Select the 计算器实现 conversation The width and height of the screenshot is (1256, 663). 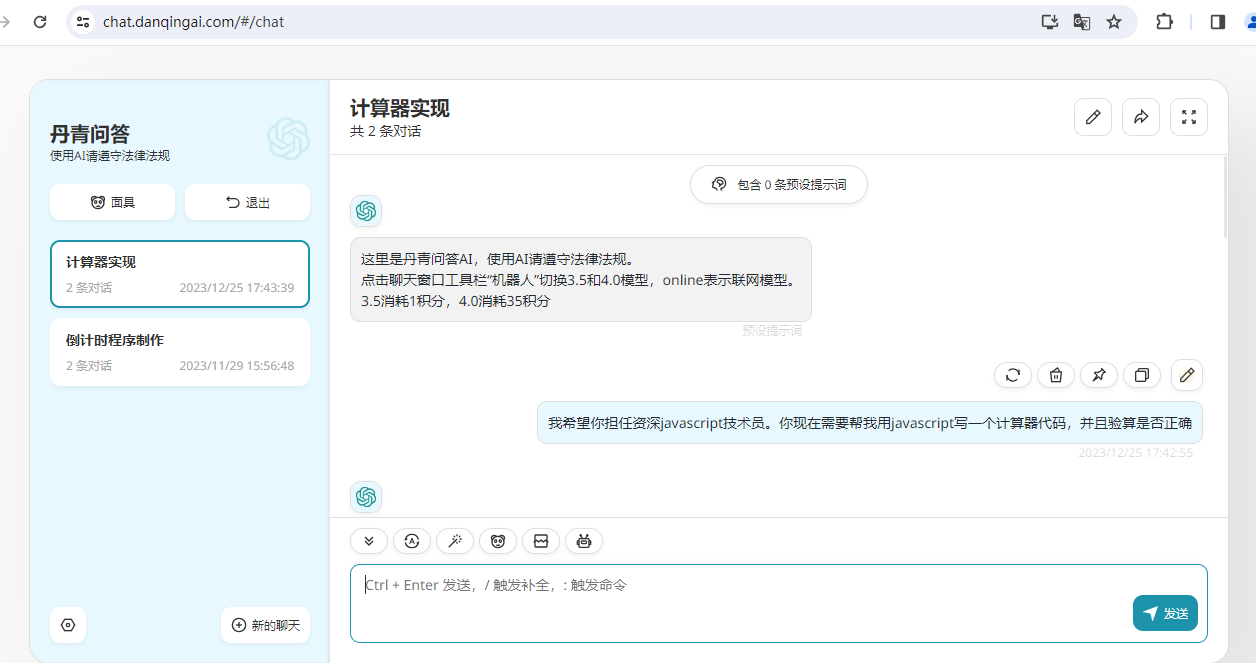pyautogui.click(x=180, y=274)
